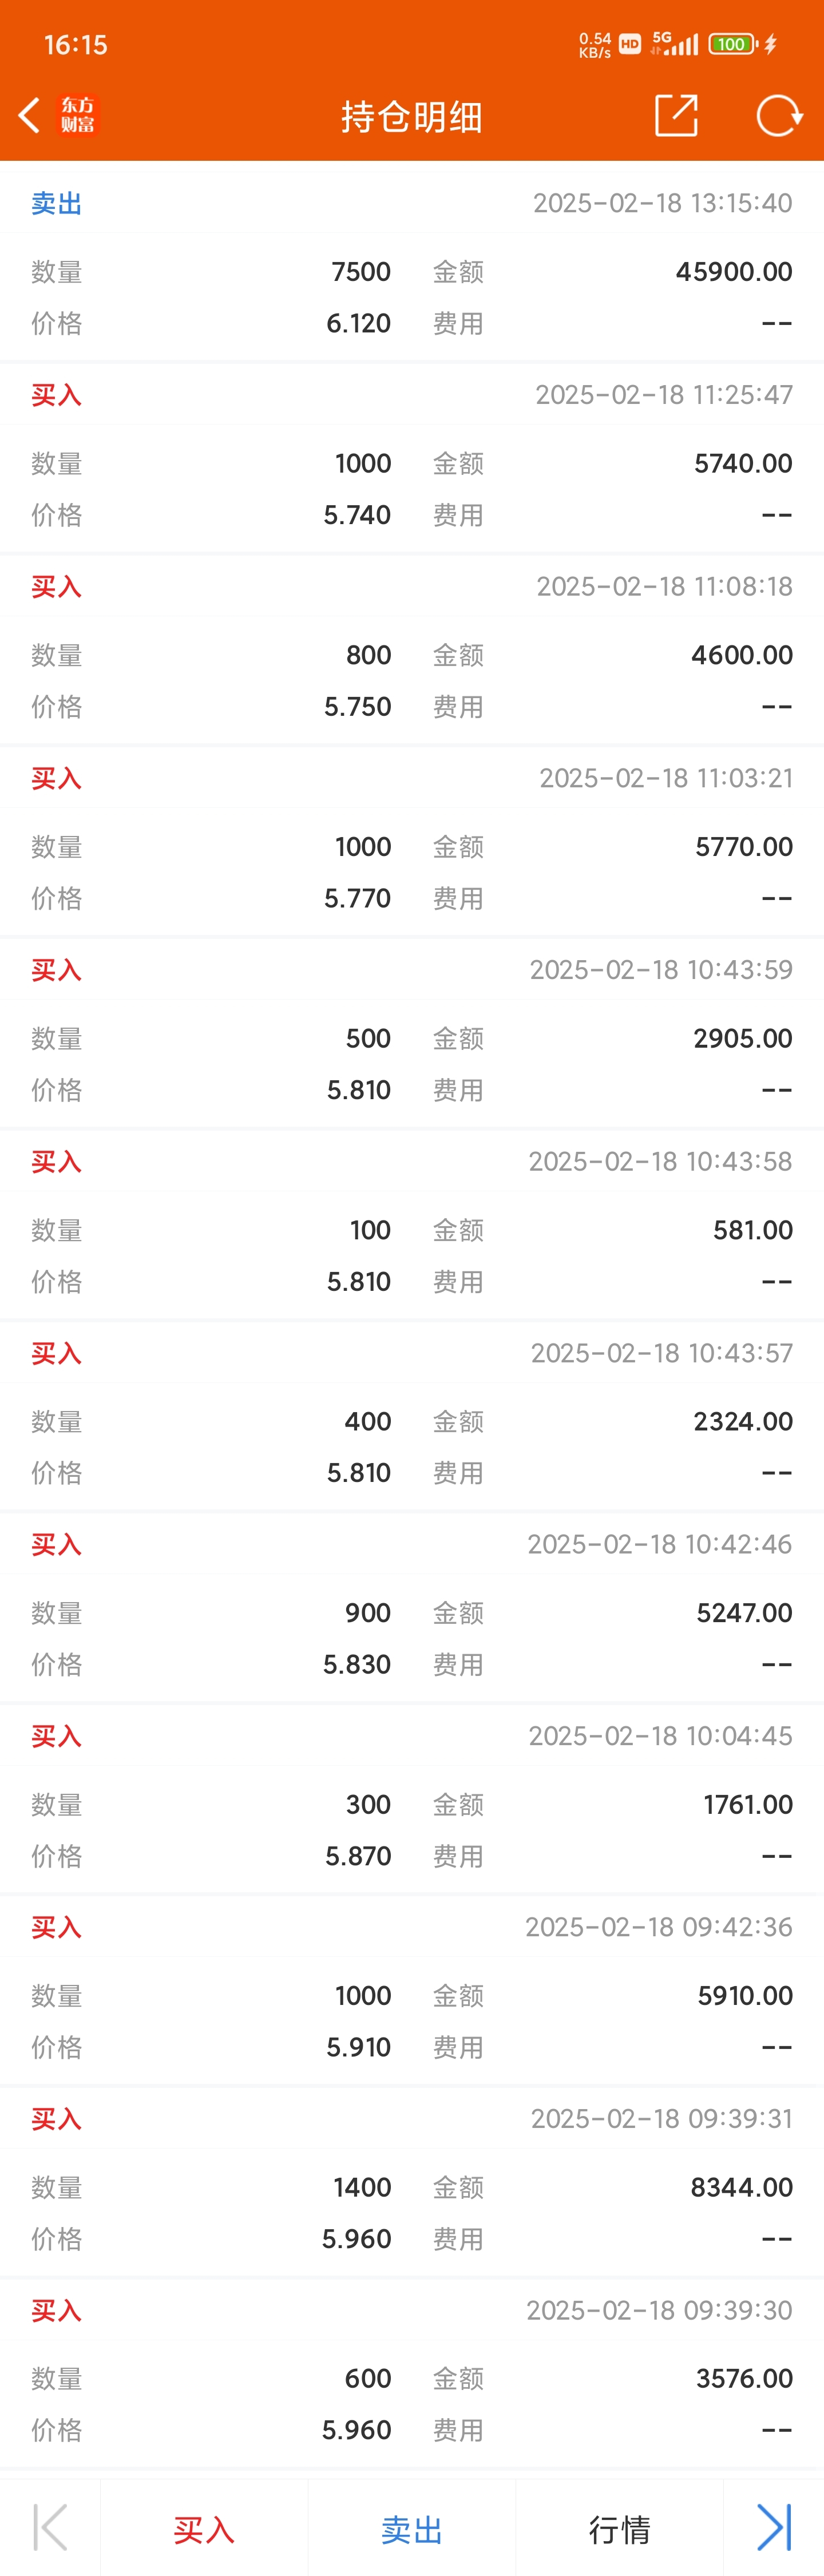
Task: Tap the 买入 button in bottom bar
Action: click(x=204, y=2529)
